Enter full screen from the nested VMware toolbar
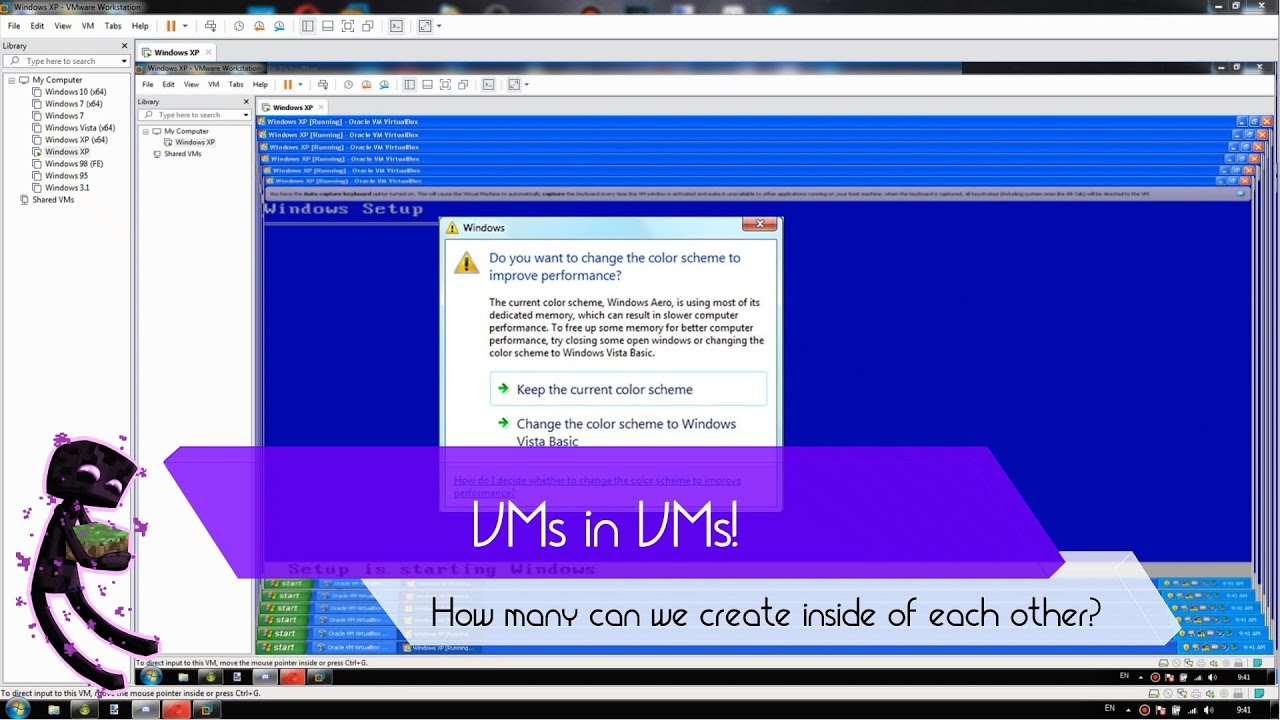The width and height of the screenshot is (1280, 720). point(445,85)
